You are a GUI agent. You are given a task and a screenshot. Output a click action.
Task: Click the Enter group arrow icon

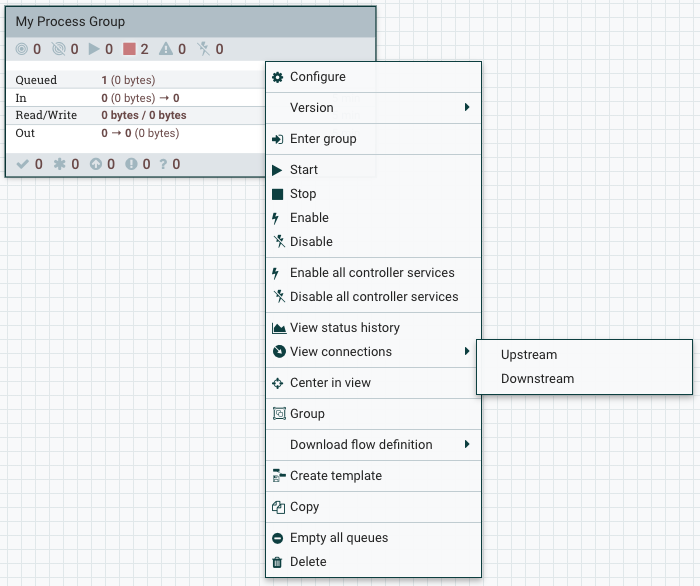[x=278, y=139]
